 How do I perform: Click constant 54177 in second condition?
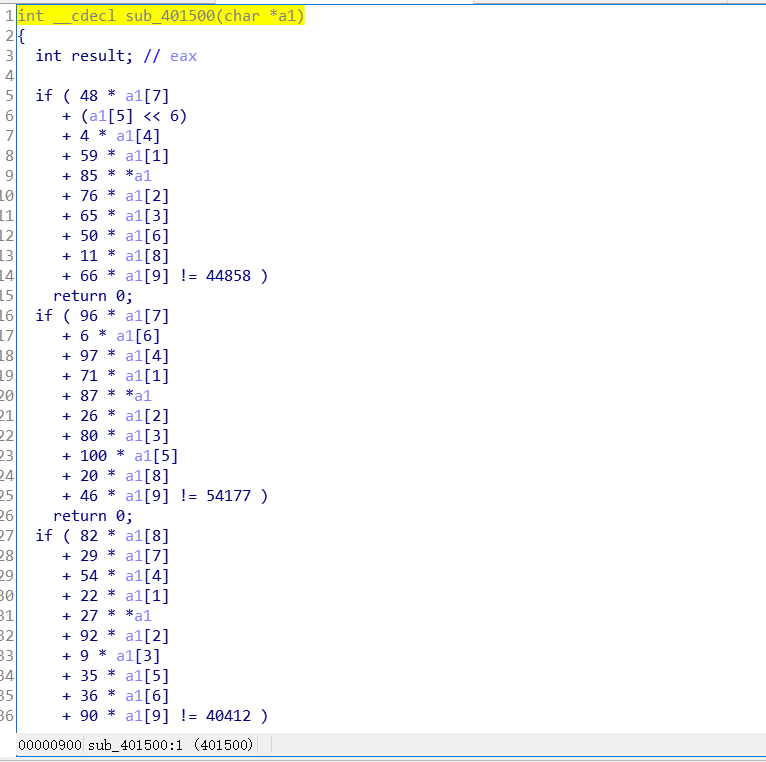coord(228,496)
